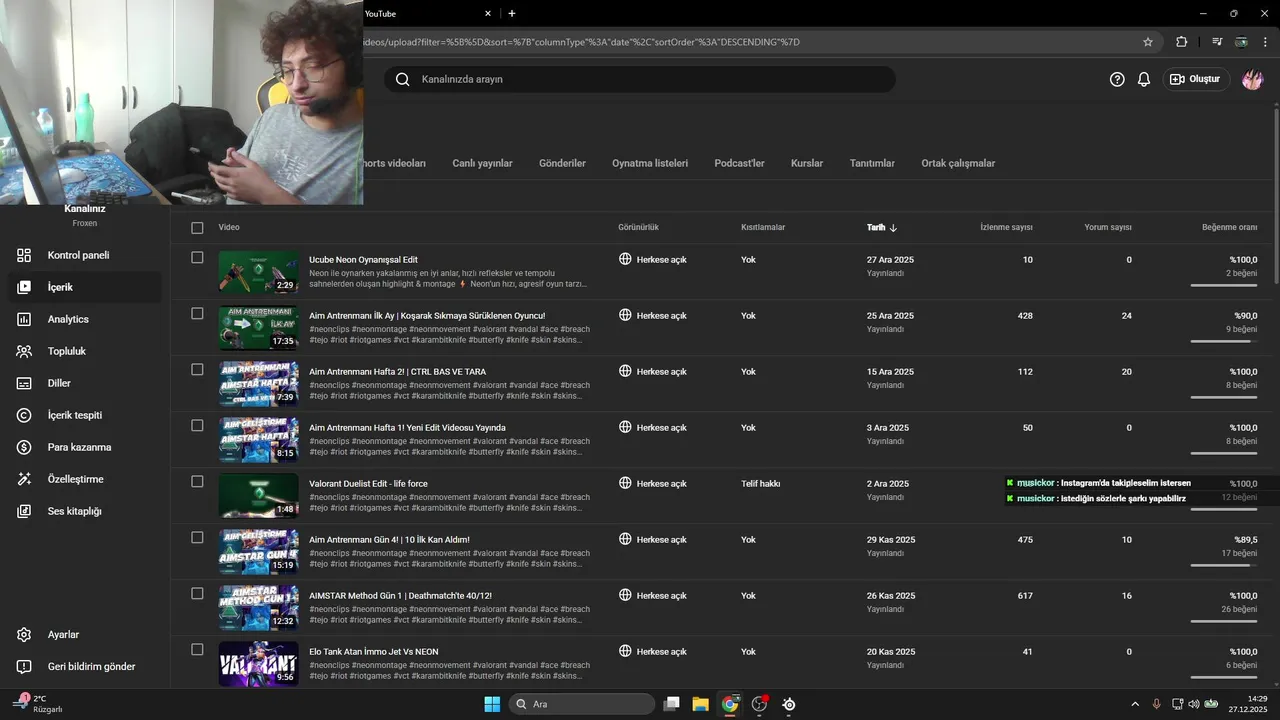Select all videos with header checkbox
Viewport: 1280px width, 720px height.
click(197, 228)
